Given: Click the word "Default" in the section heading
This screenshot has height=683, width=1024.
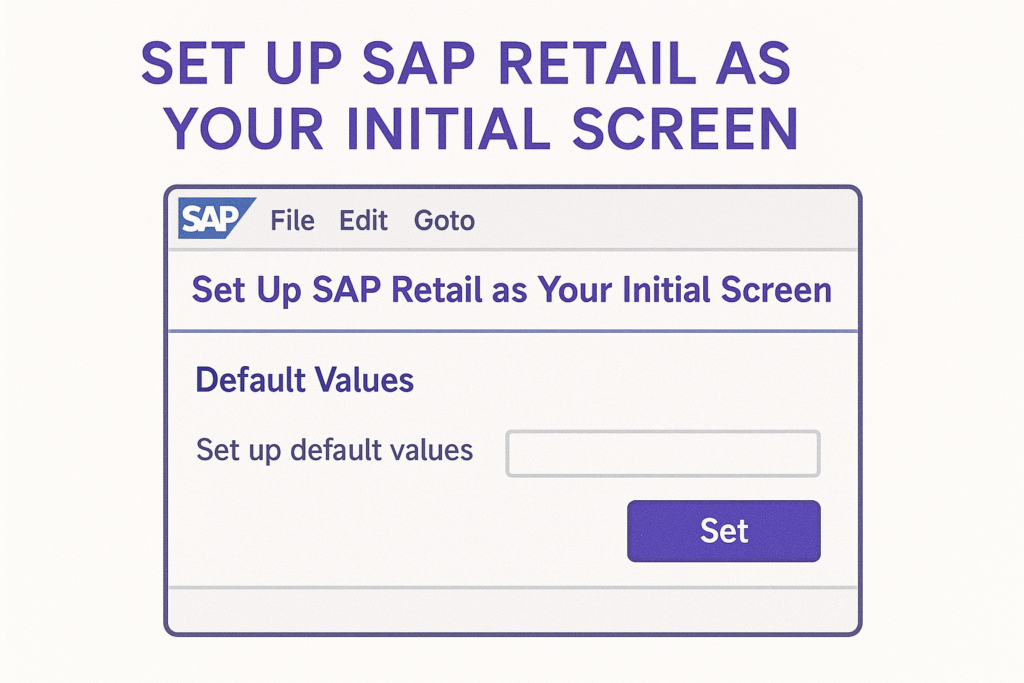Looking at the screenshot, I should pos(250,380).
